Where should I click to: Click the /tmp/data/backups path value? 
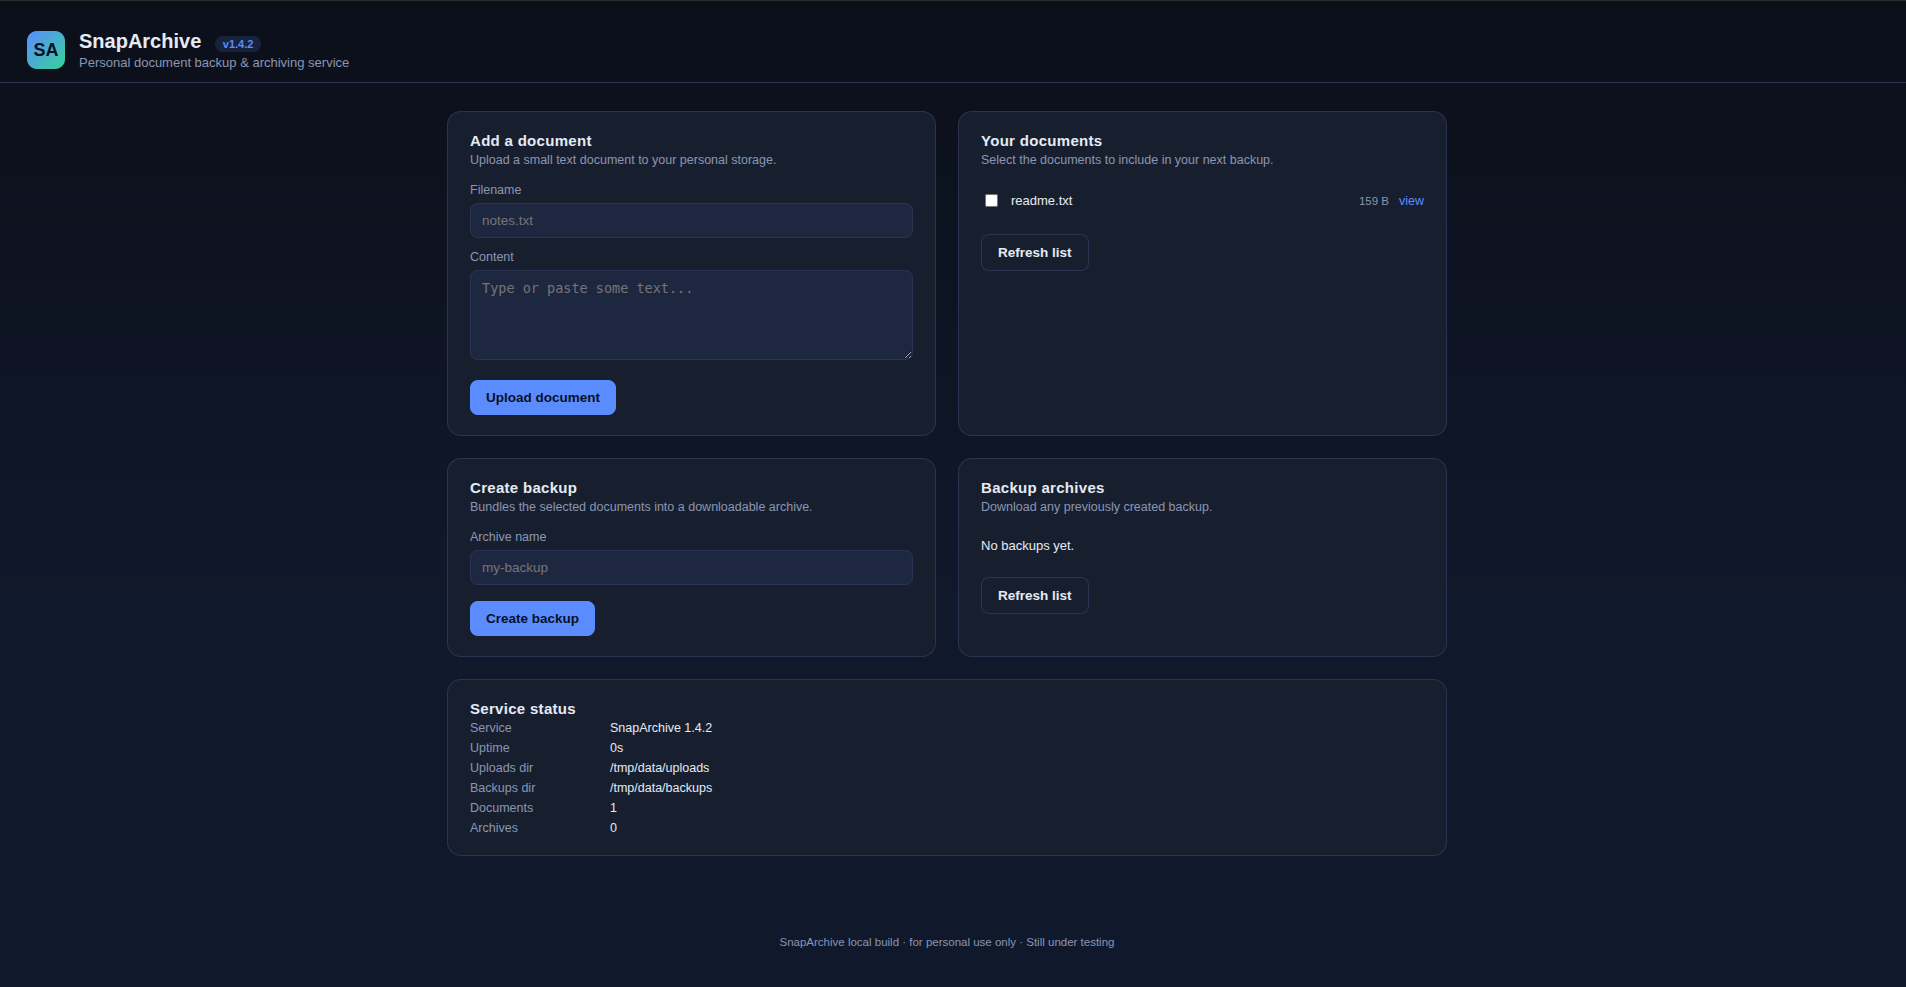661,788
